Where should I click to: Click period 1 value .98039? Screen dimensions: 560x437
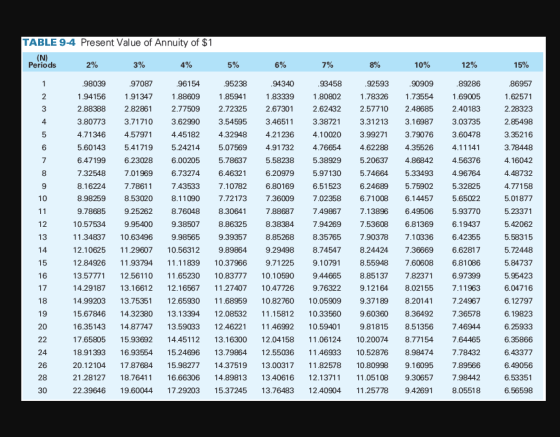coord(94,84)
